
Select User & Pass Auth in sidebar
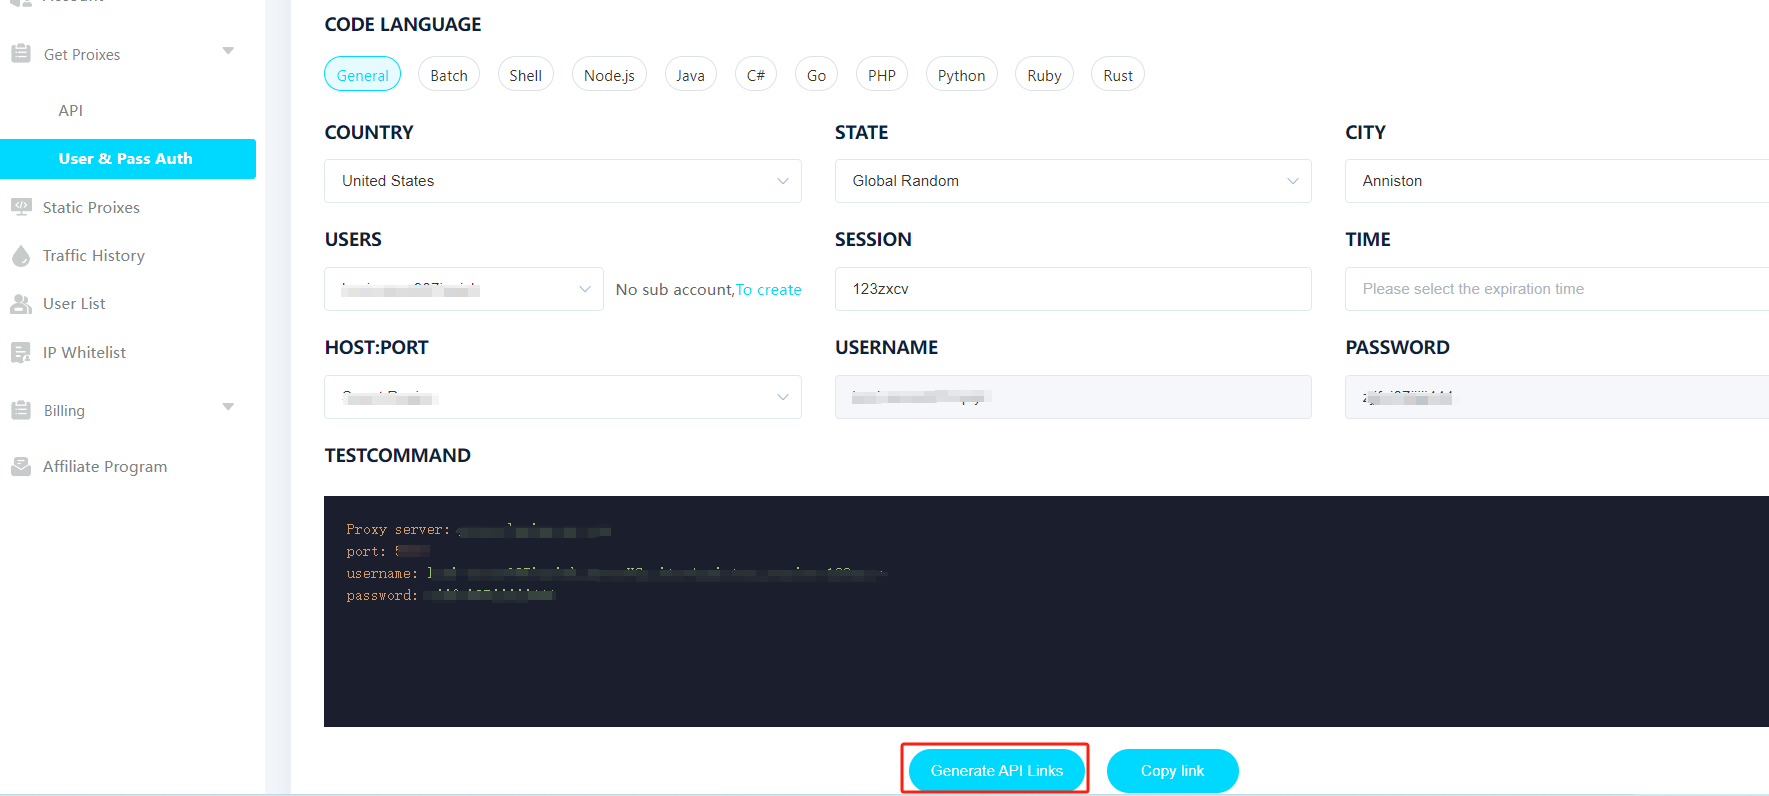point(126,159)
